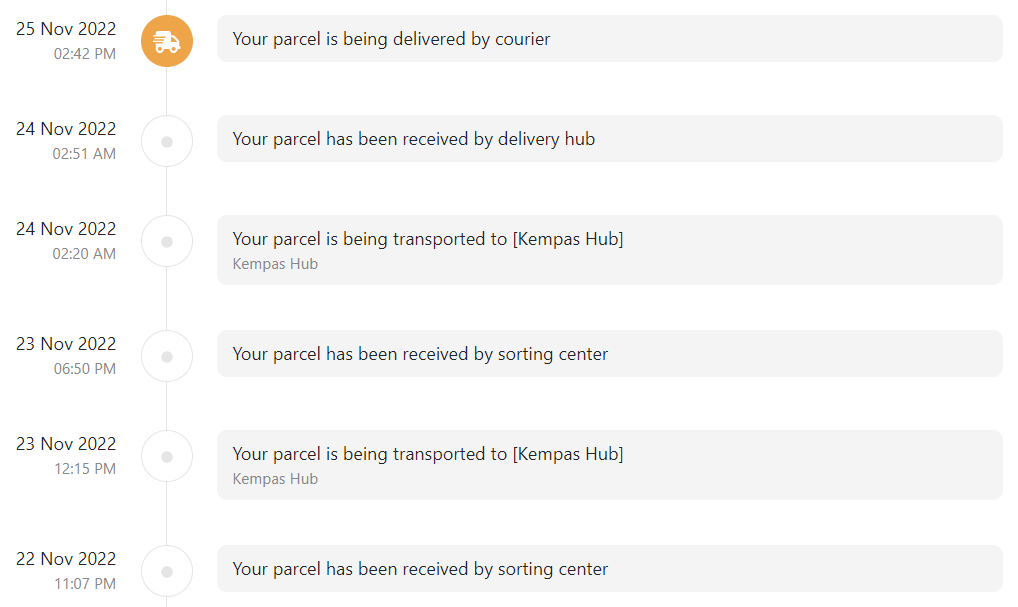The image size is (1018, 607).
Task: Open the 24 Nov 'transported to [Kempas Hub]' entry
Action: tap(610, 250)
